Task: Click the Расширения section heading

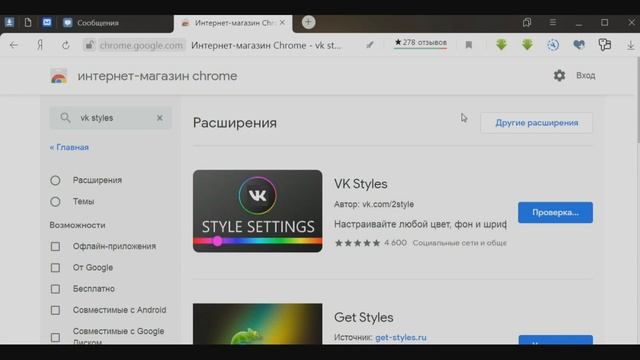Action: click(x=235, y=123)
